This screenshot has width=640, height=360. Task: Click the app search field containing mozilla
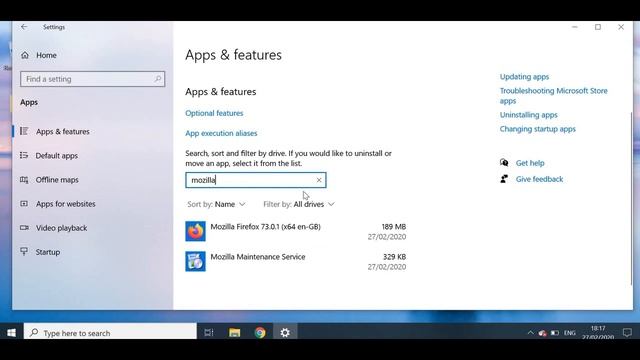(256, 180)
